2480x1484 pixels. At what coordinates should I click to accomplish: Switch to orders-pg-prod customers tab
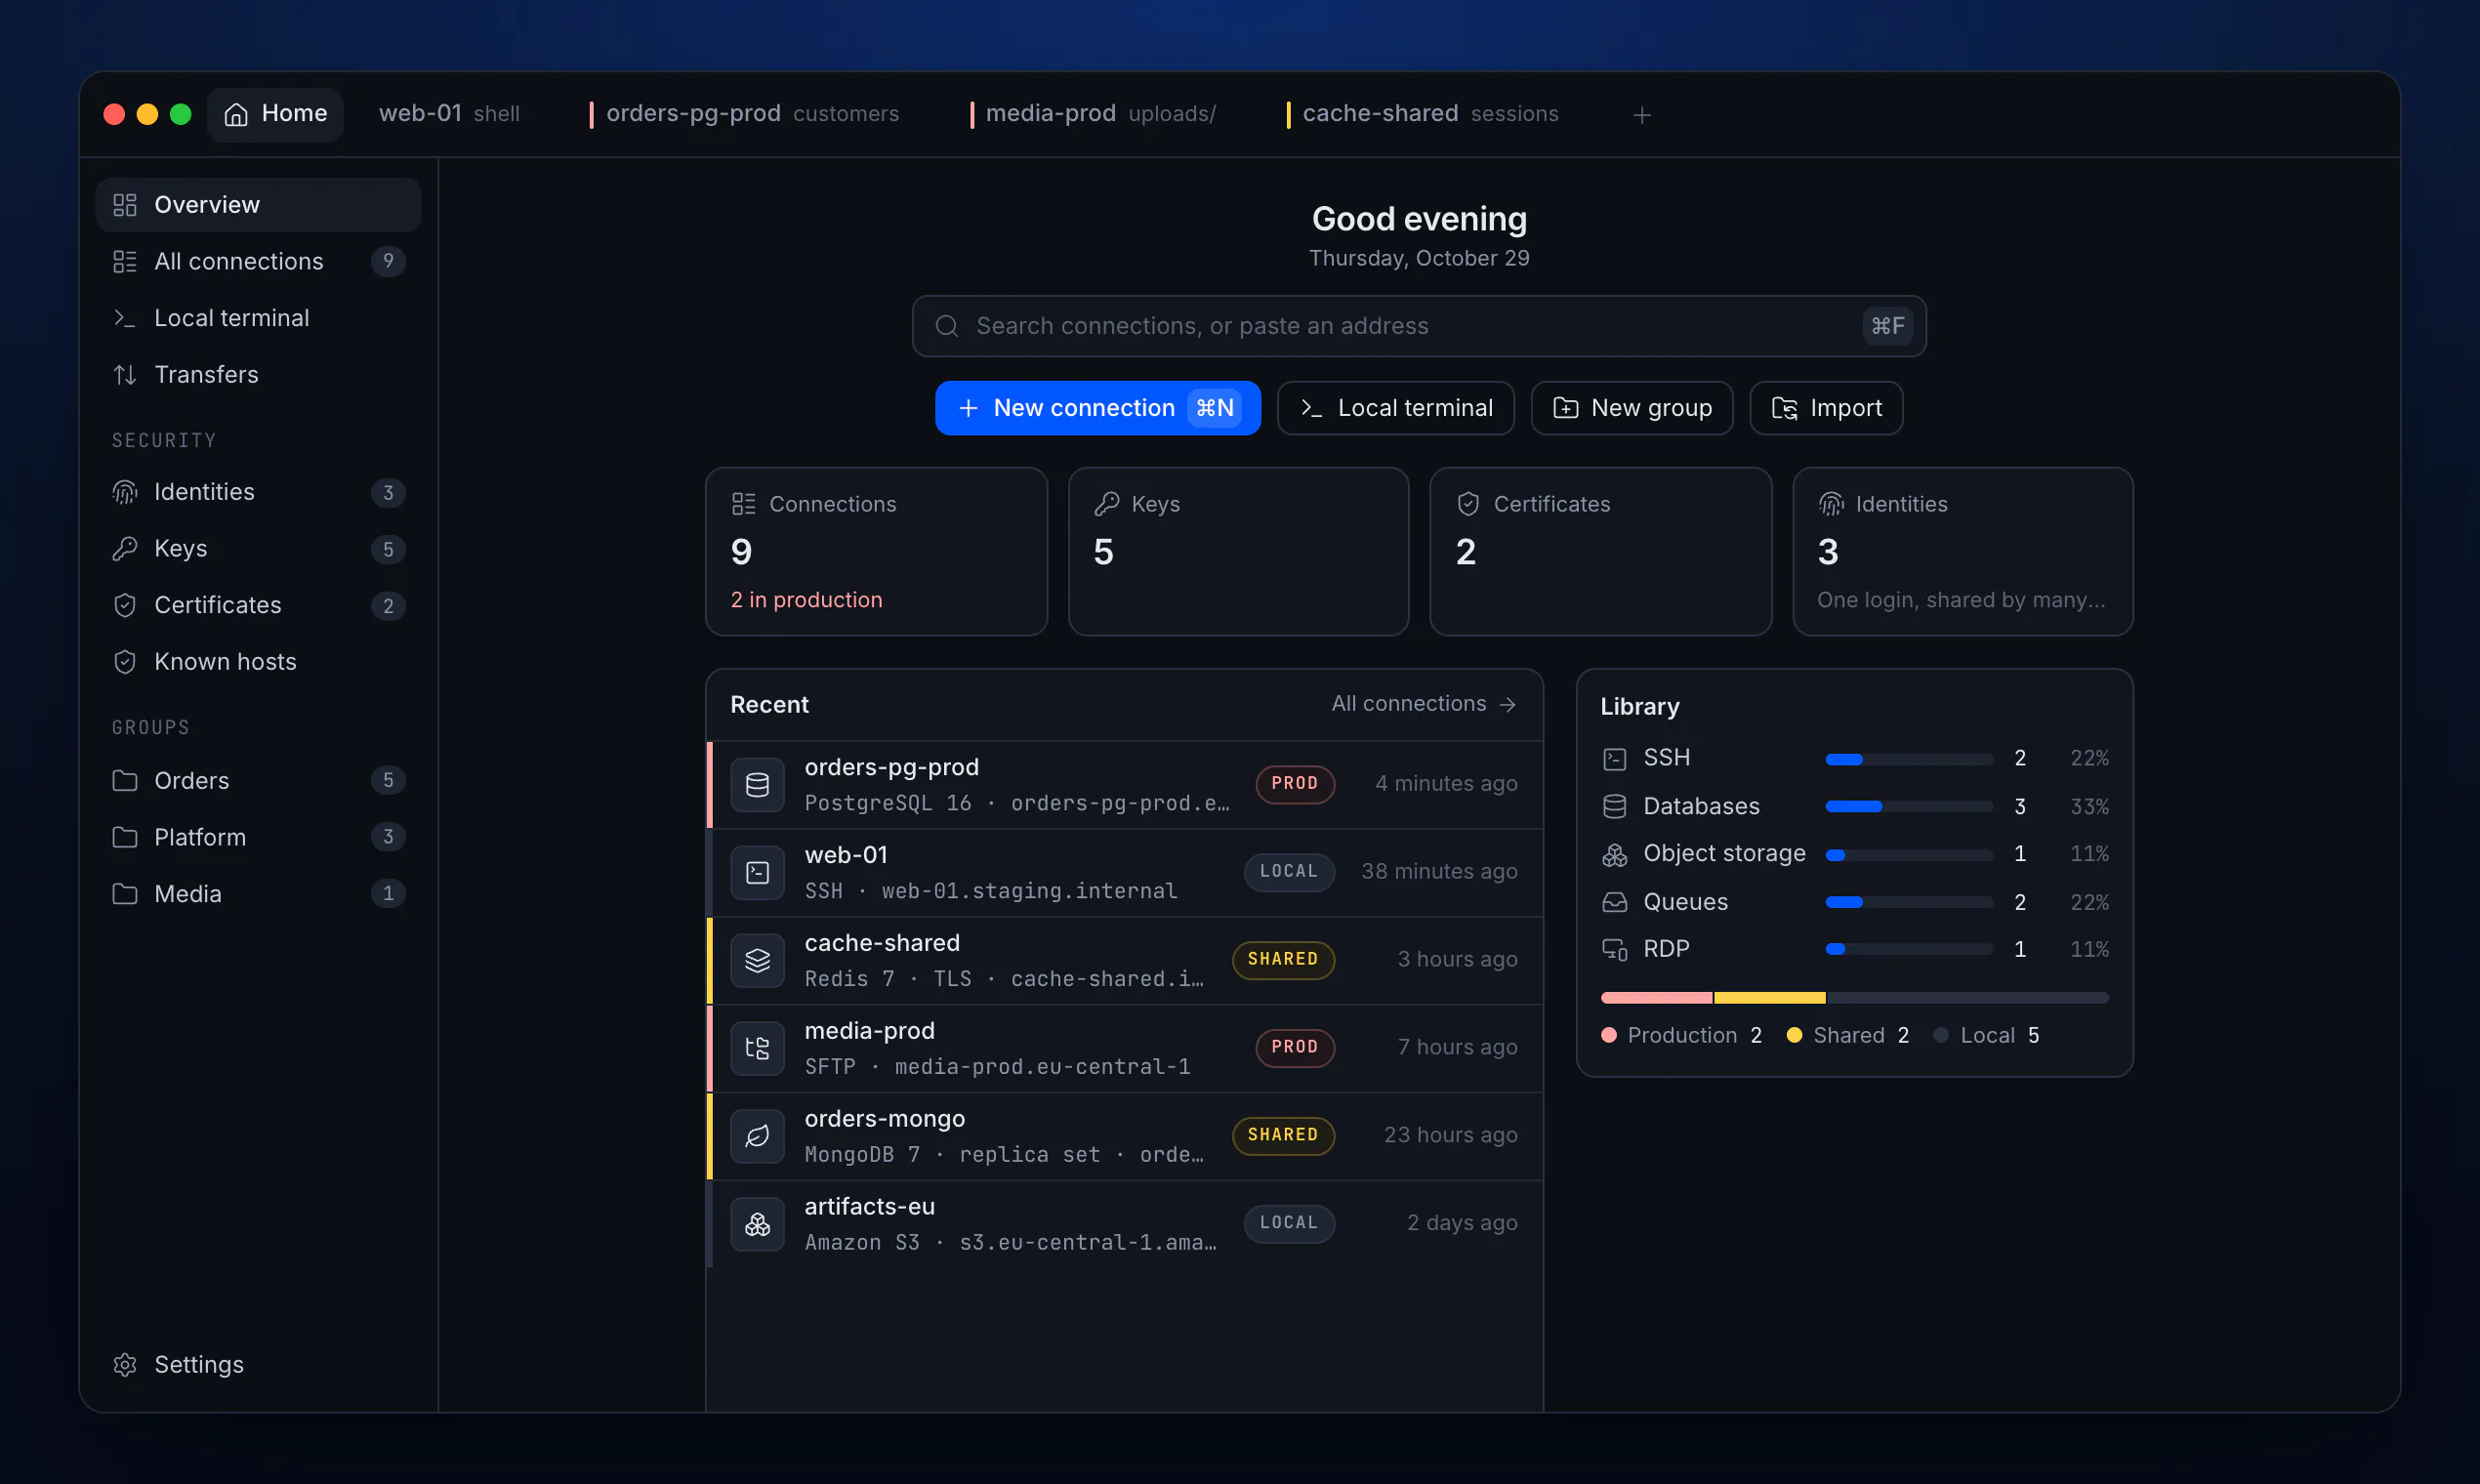click(744, 114)
